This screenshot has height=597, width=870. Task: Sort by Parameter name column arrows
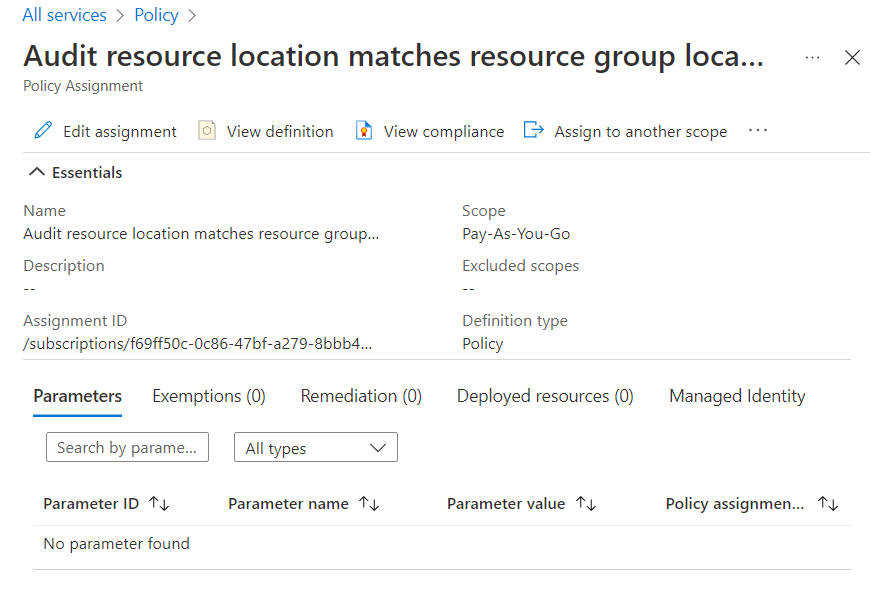tap(369, 504)
